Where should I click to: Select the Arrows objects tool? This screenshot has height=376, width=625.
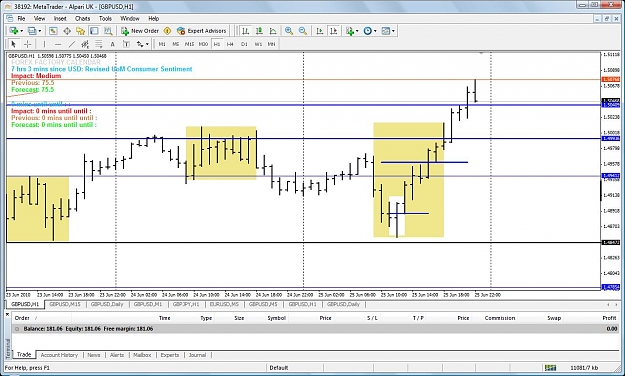point(140,44)
